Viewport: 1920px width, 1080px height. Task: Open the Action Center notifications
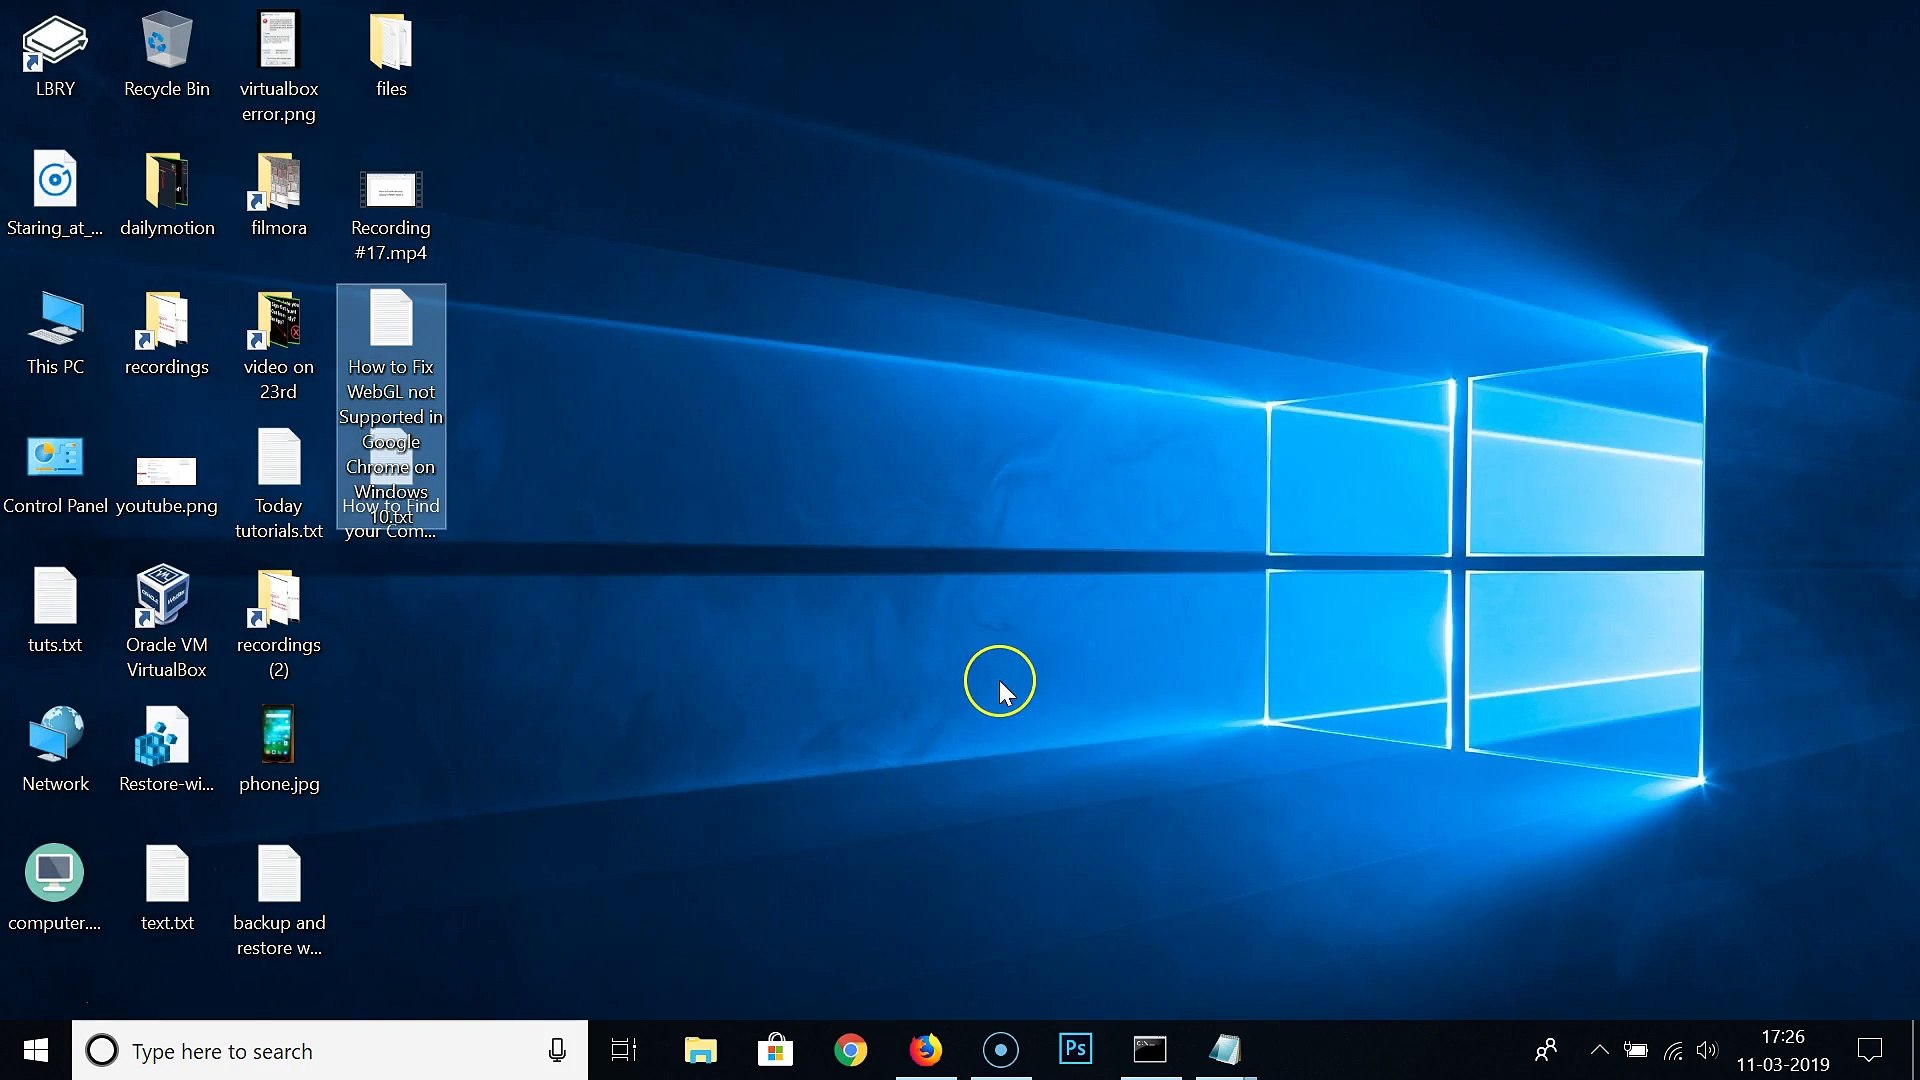(x=1870, y=1050)
